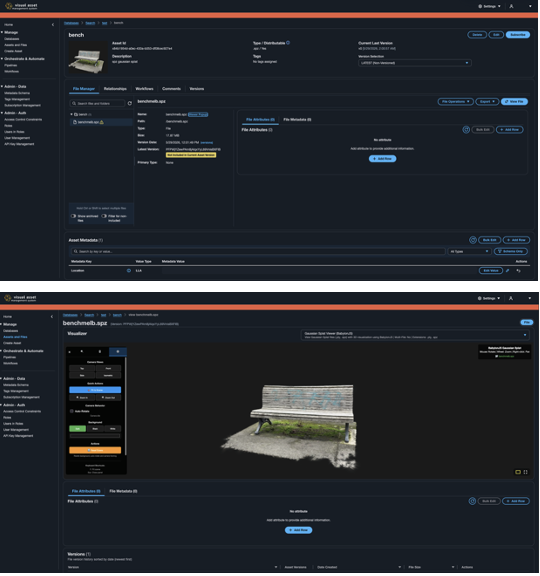Click the blue Fit to Scene button
540x576 pixels.
(95, 390)
